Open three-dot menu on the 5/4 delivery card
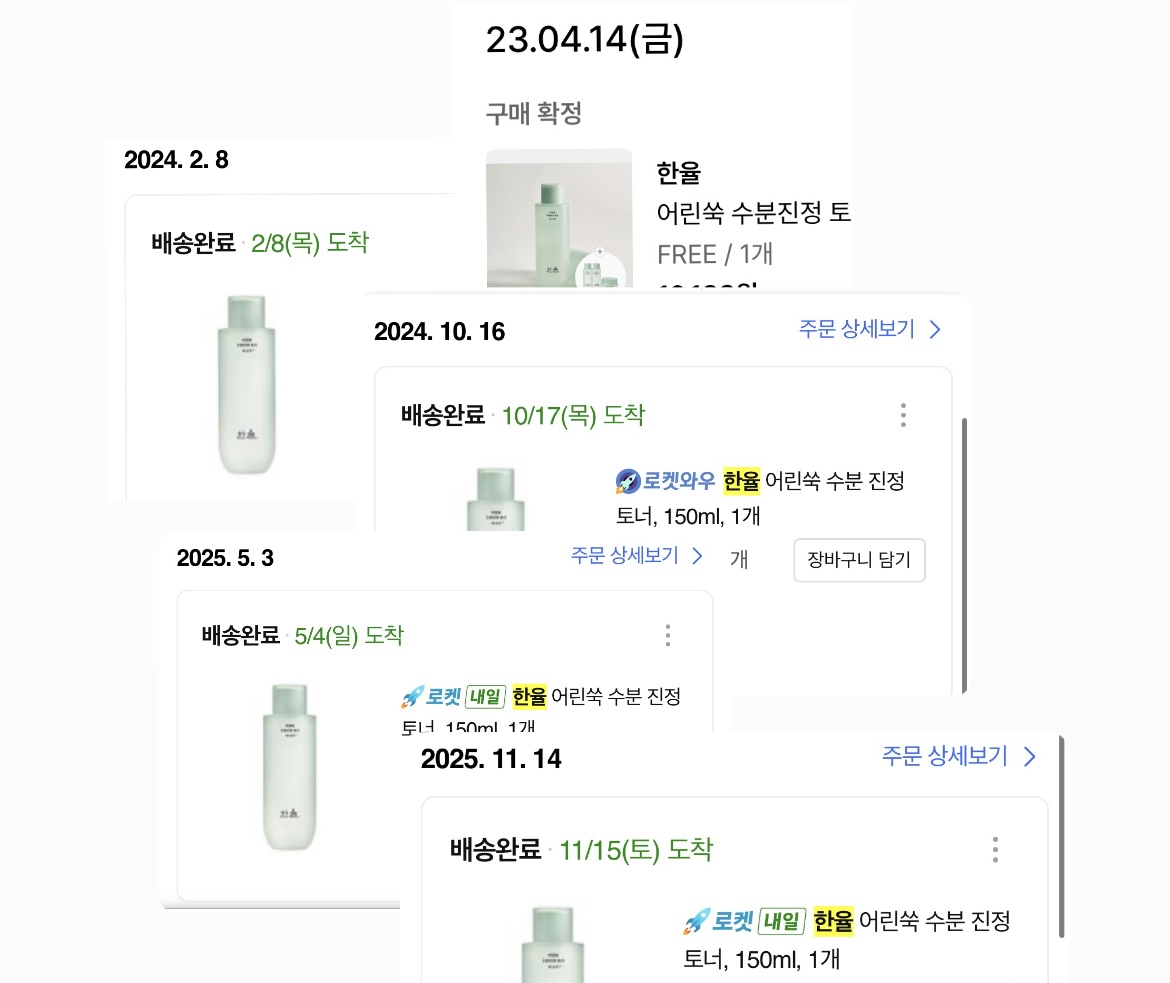The image size is (1170, 983). click(x=668, y=635)
